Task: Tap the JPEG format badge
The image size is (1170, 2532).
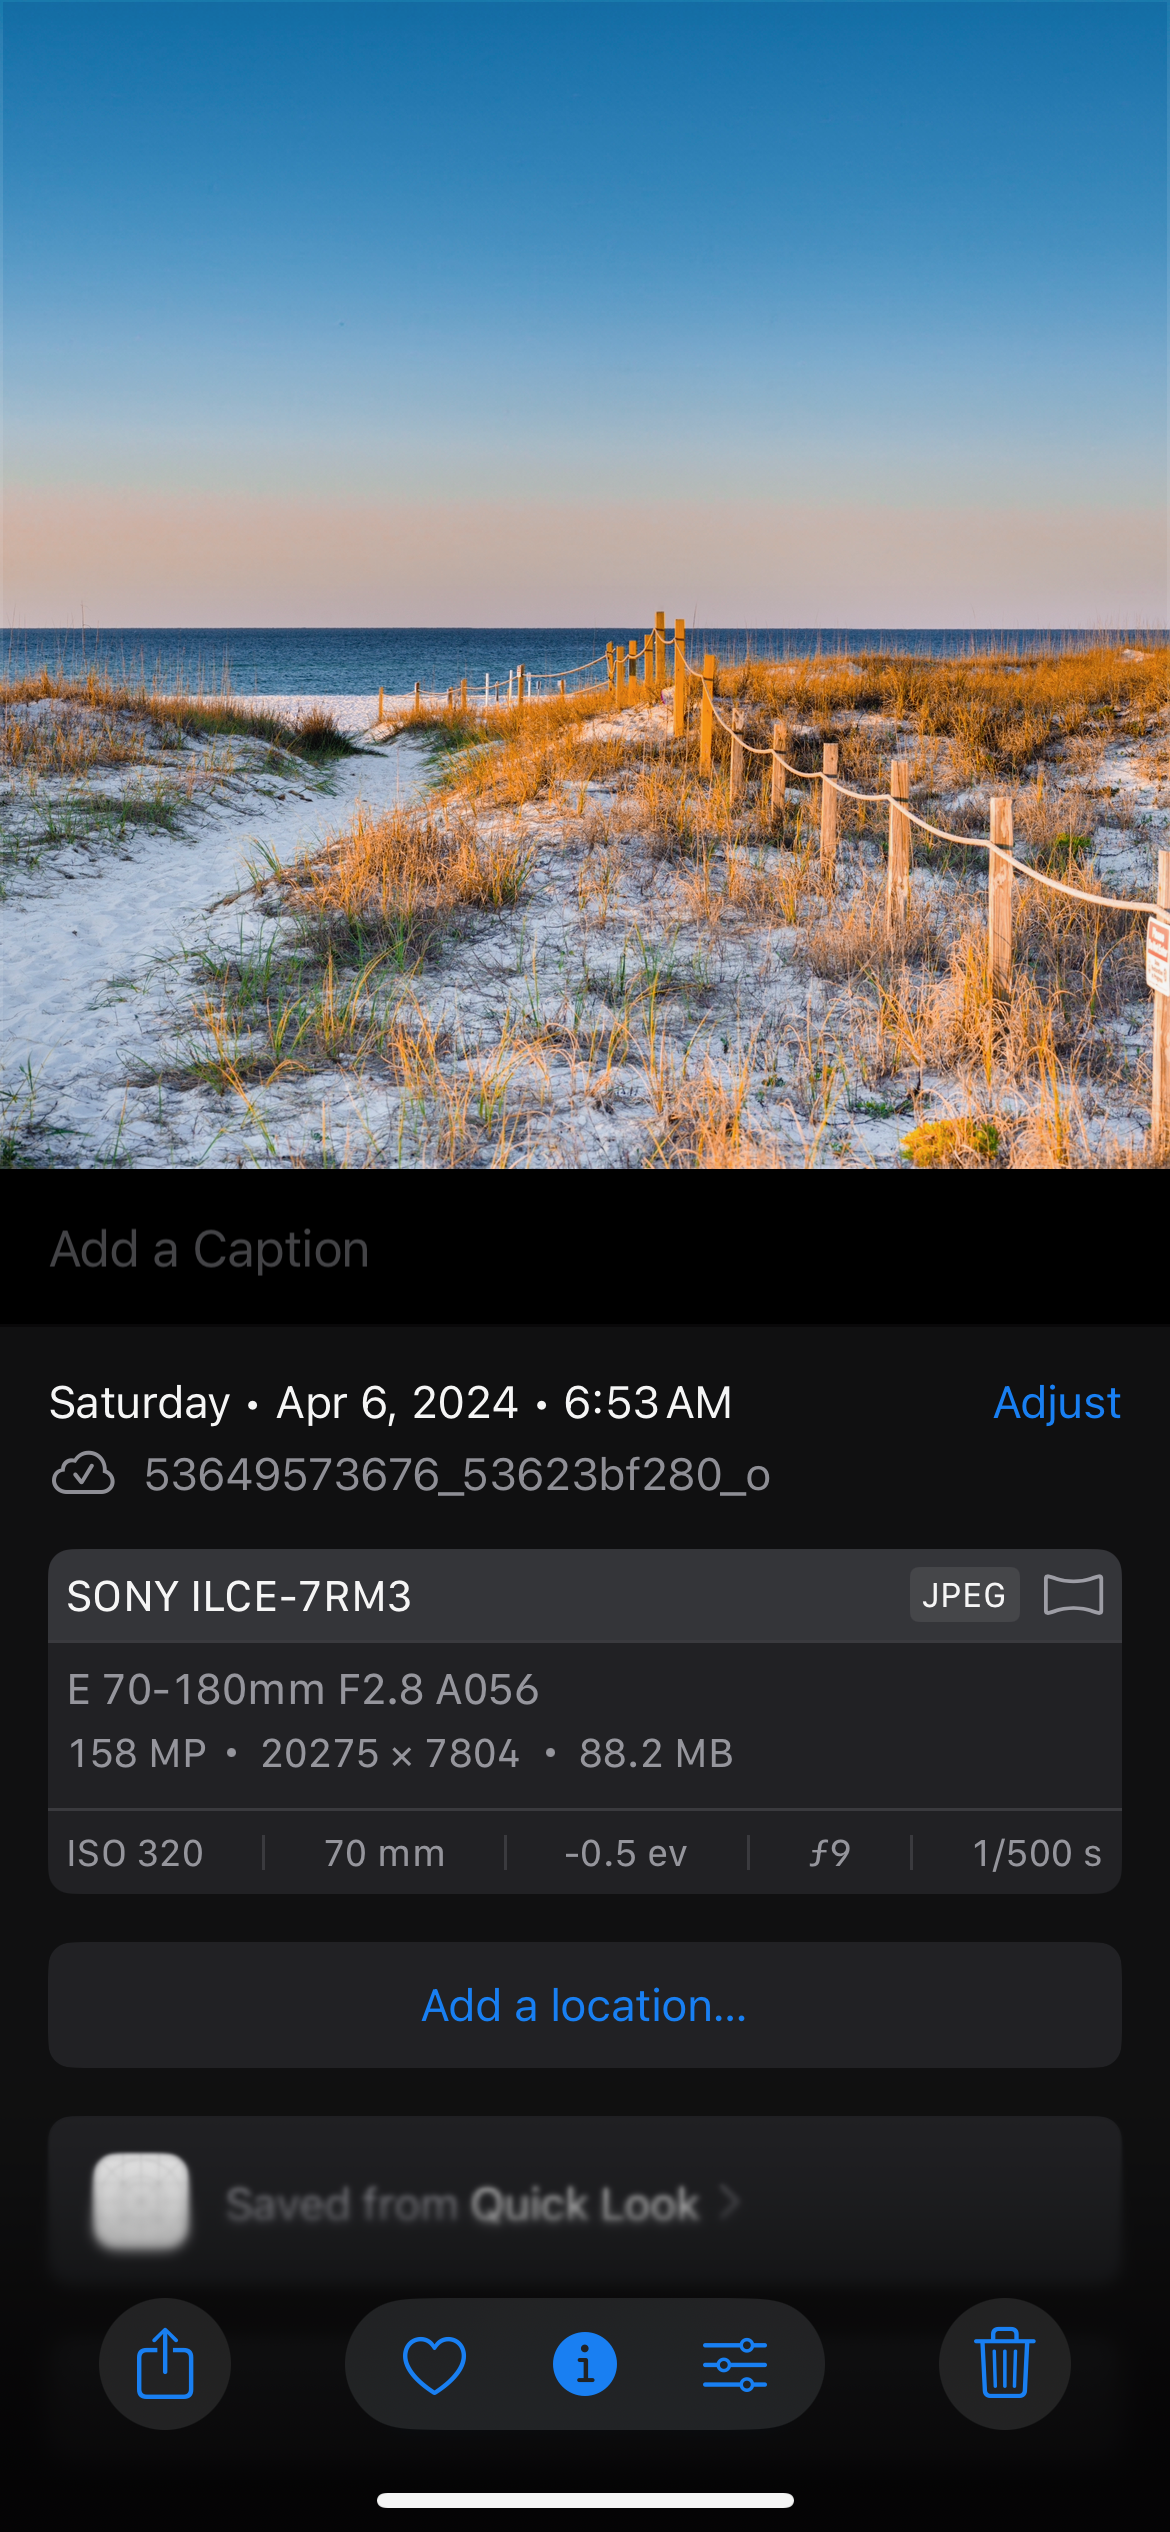Action: tap(964, 1594)
